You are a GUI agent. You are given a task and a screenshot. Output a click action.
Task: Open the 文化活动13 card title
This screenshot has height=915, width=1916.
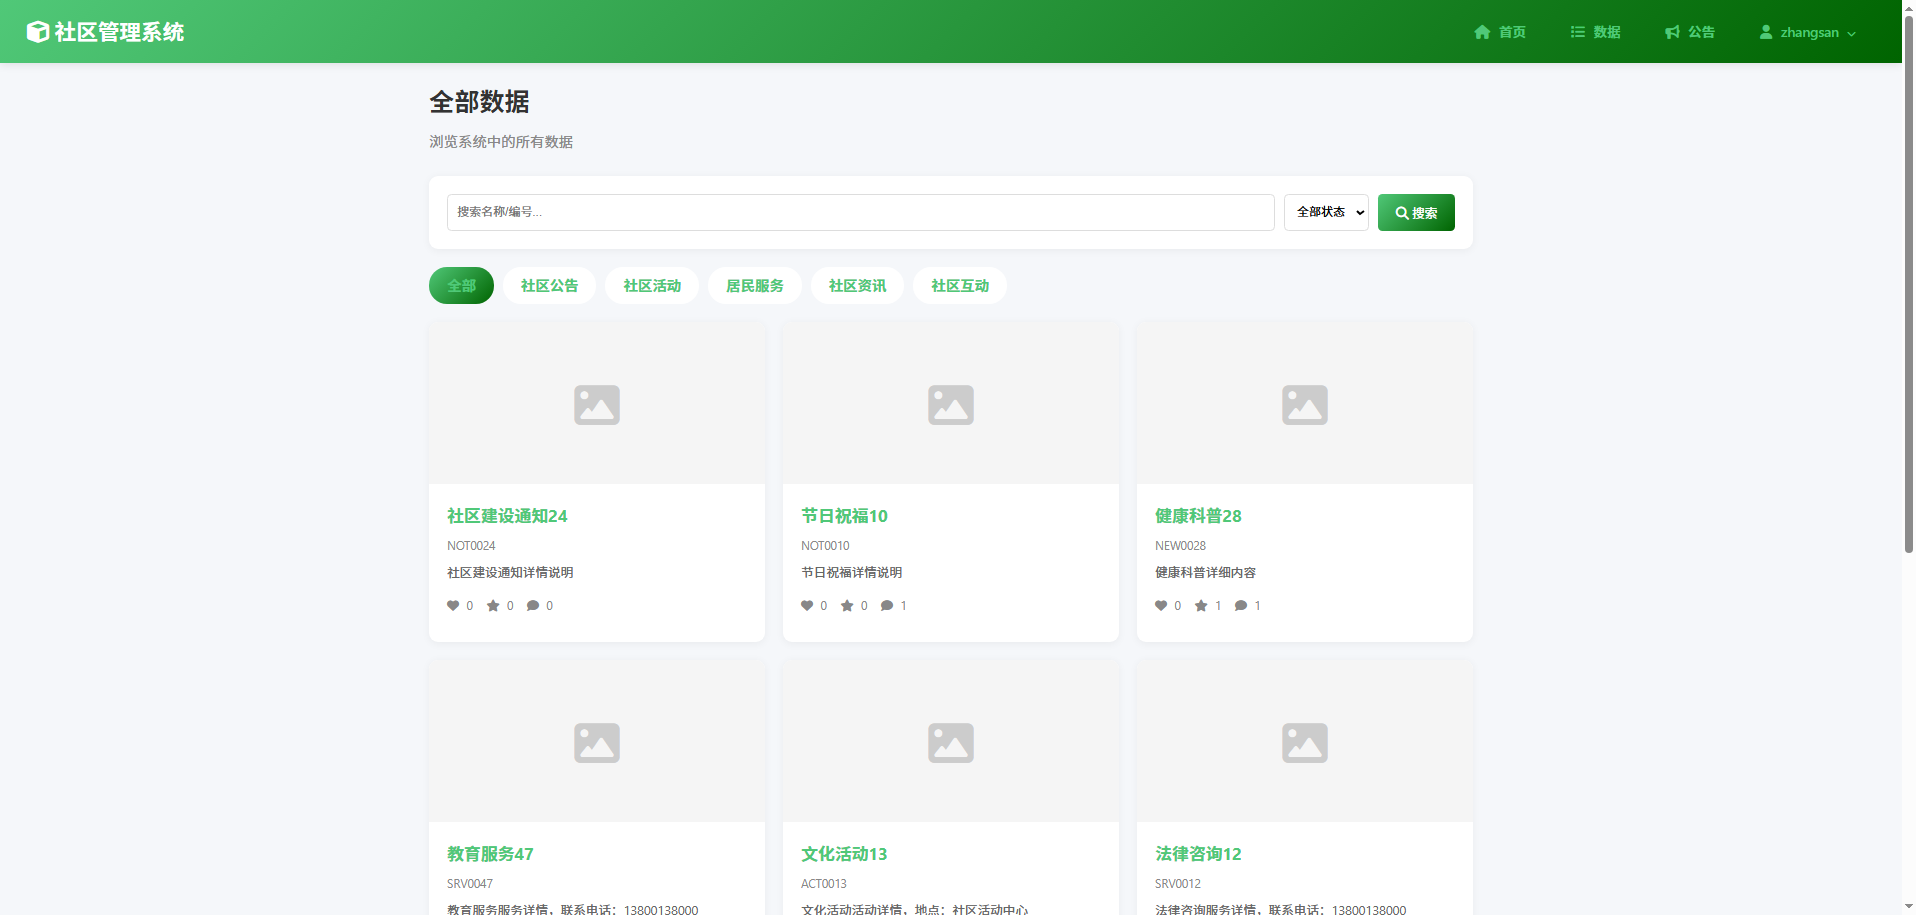click(x=844, y=854)
